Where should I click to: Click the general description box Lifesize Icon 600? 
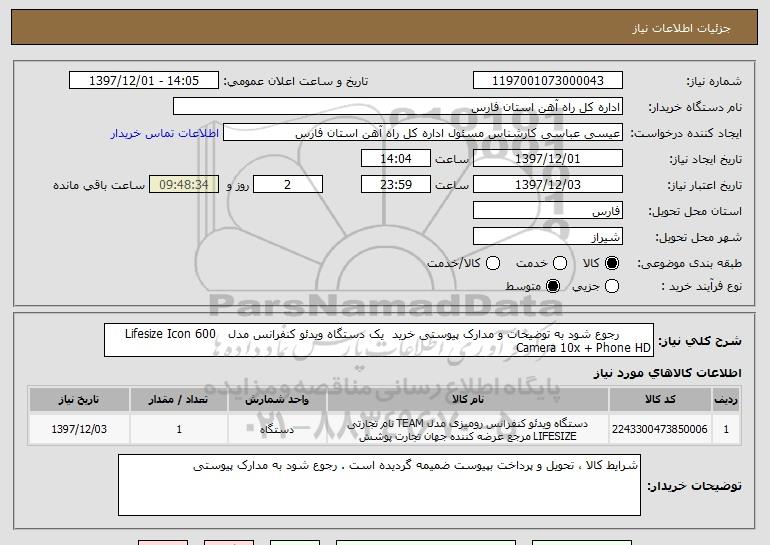(x=379, y=340)
